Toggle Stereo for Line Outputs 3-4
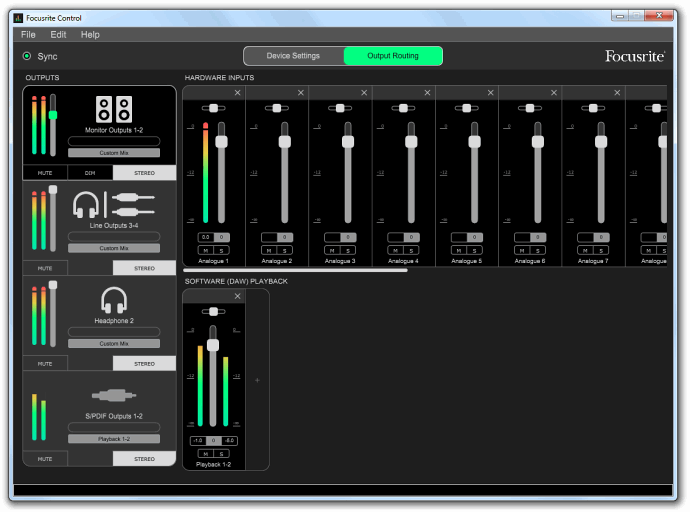 (144, 268)
